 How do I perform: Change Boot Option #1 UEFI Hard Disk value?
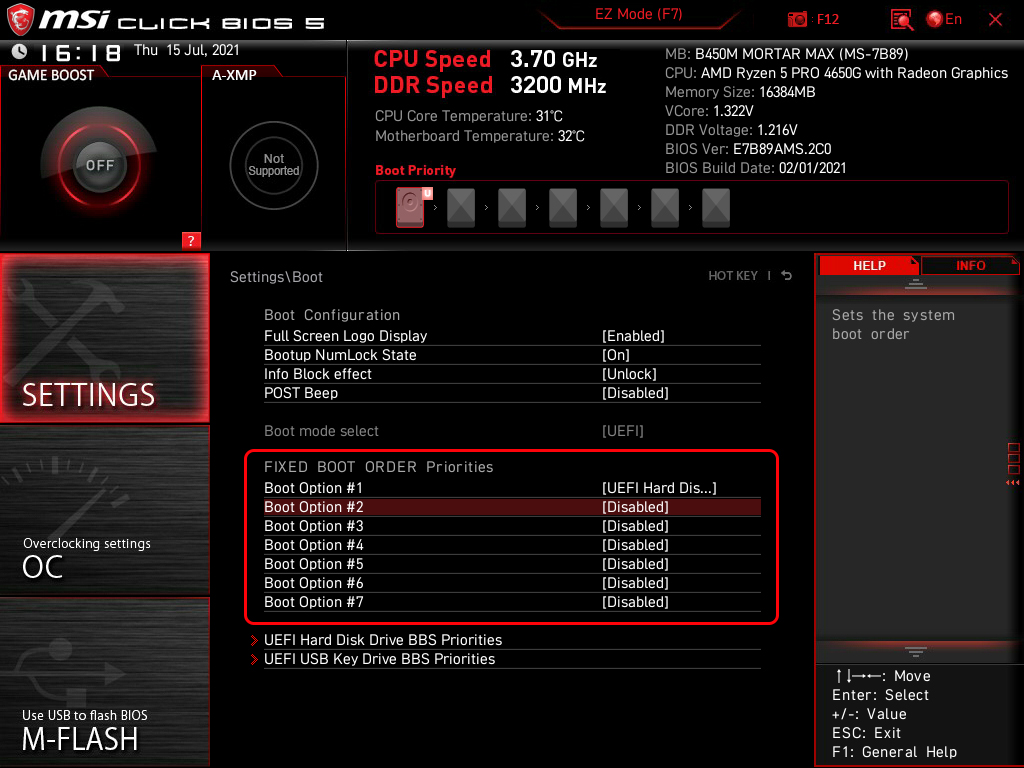click(659, 488)
